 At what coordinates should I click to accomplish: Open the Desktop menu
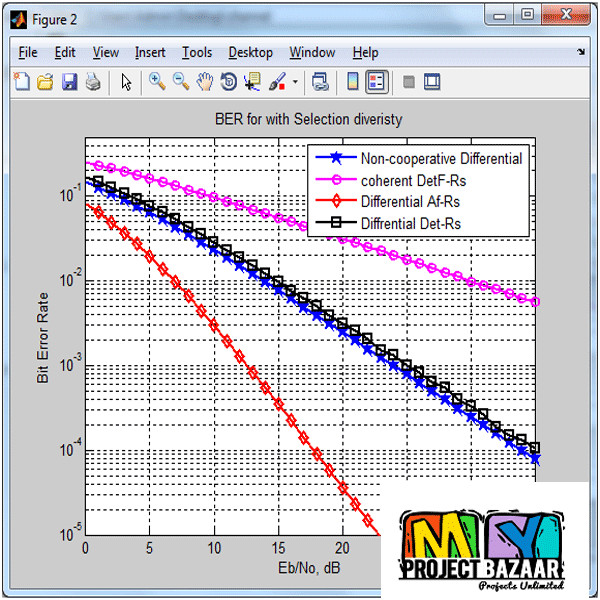pos(250,52)
